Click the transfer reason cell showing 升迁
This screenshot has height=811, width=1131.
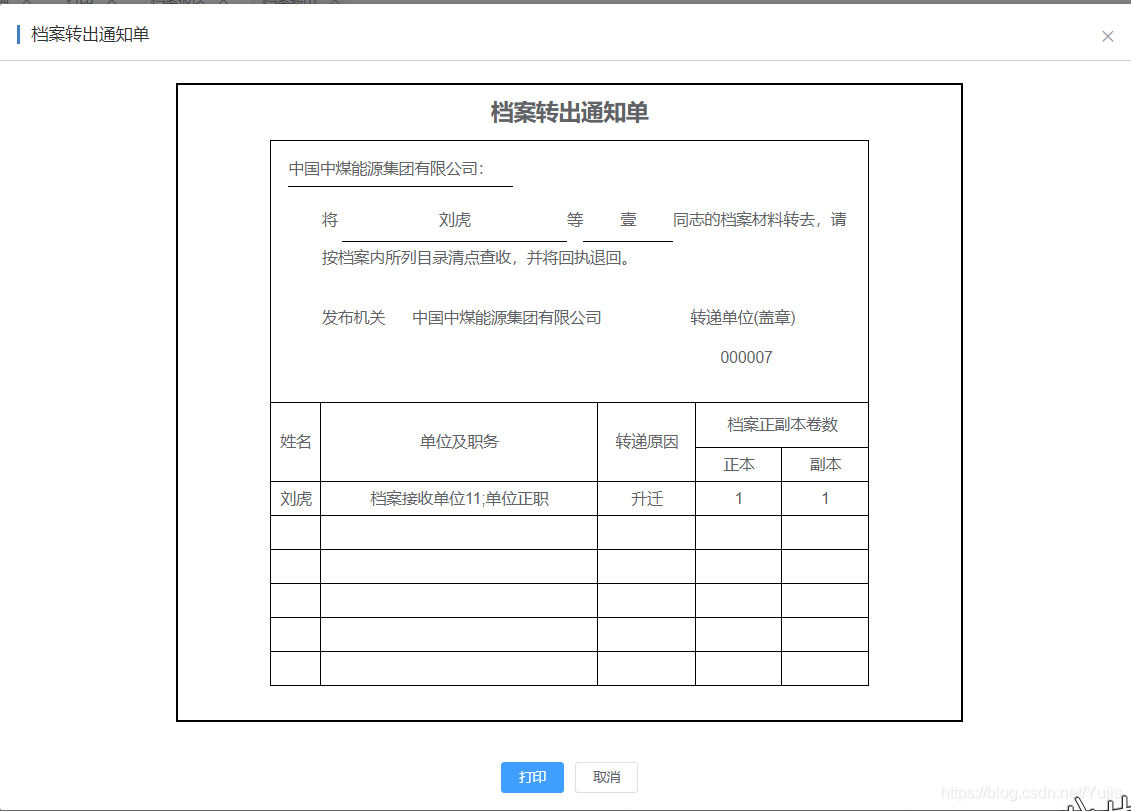click(x=645, y=498)
